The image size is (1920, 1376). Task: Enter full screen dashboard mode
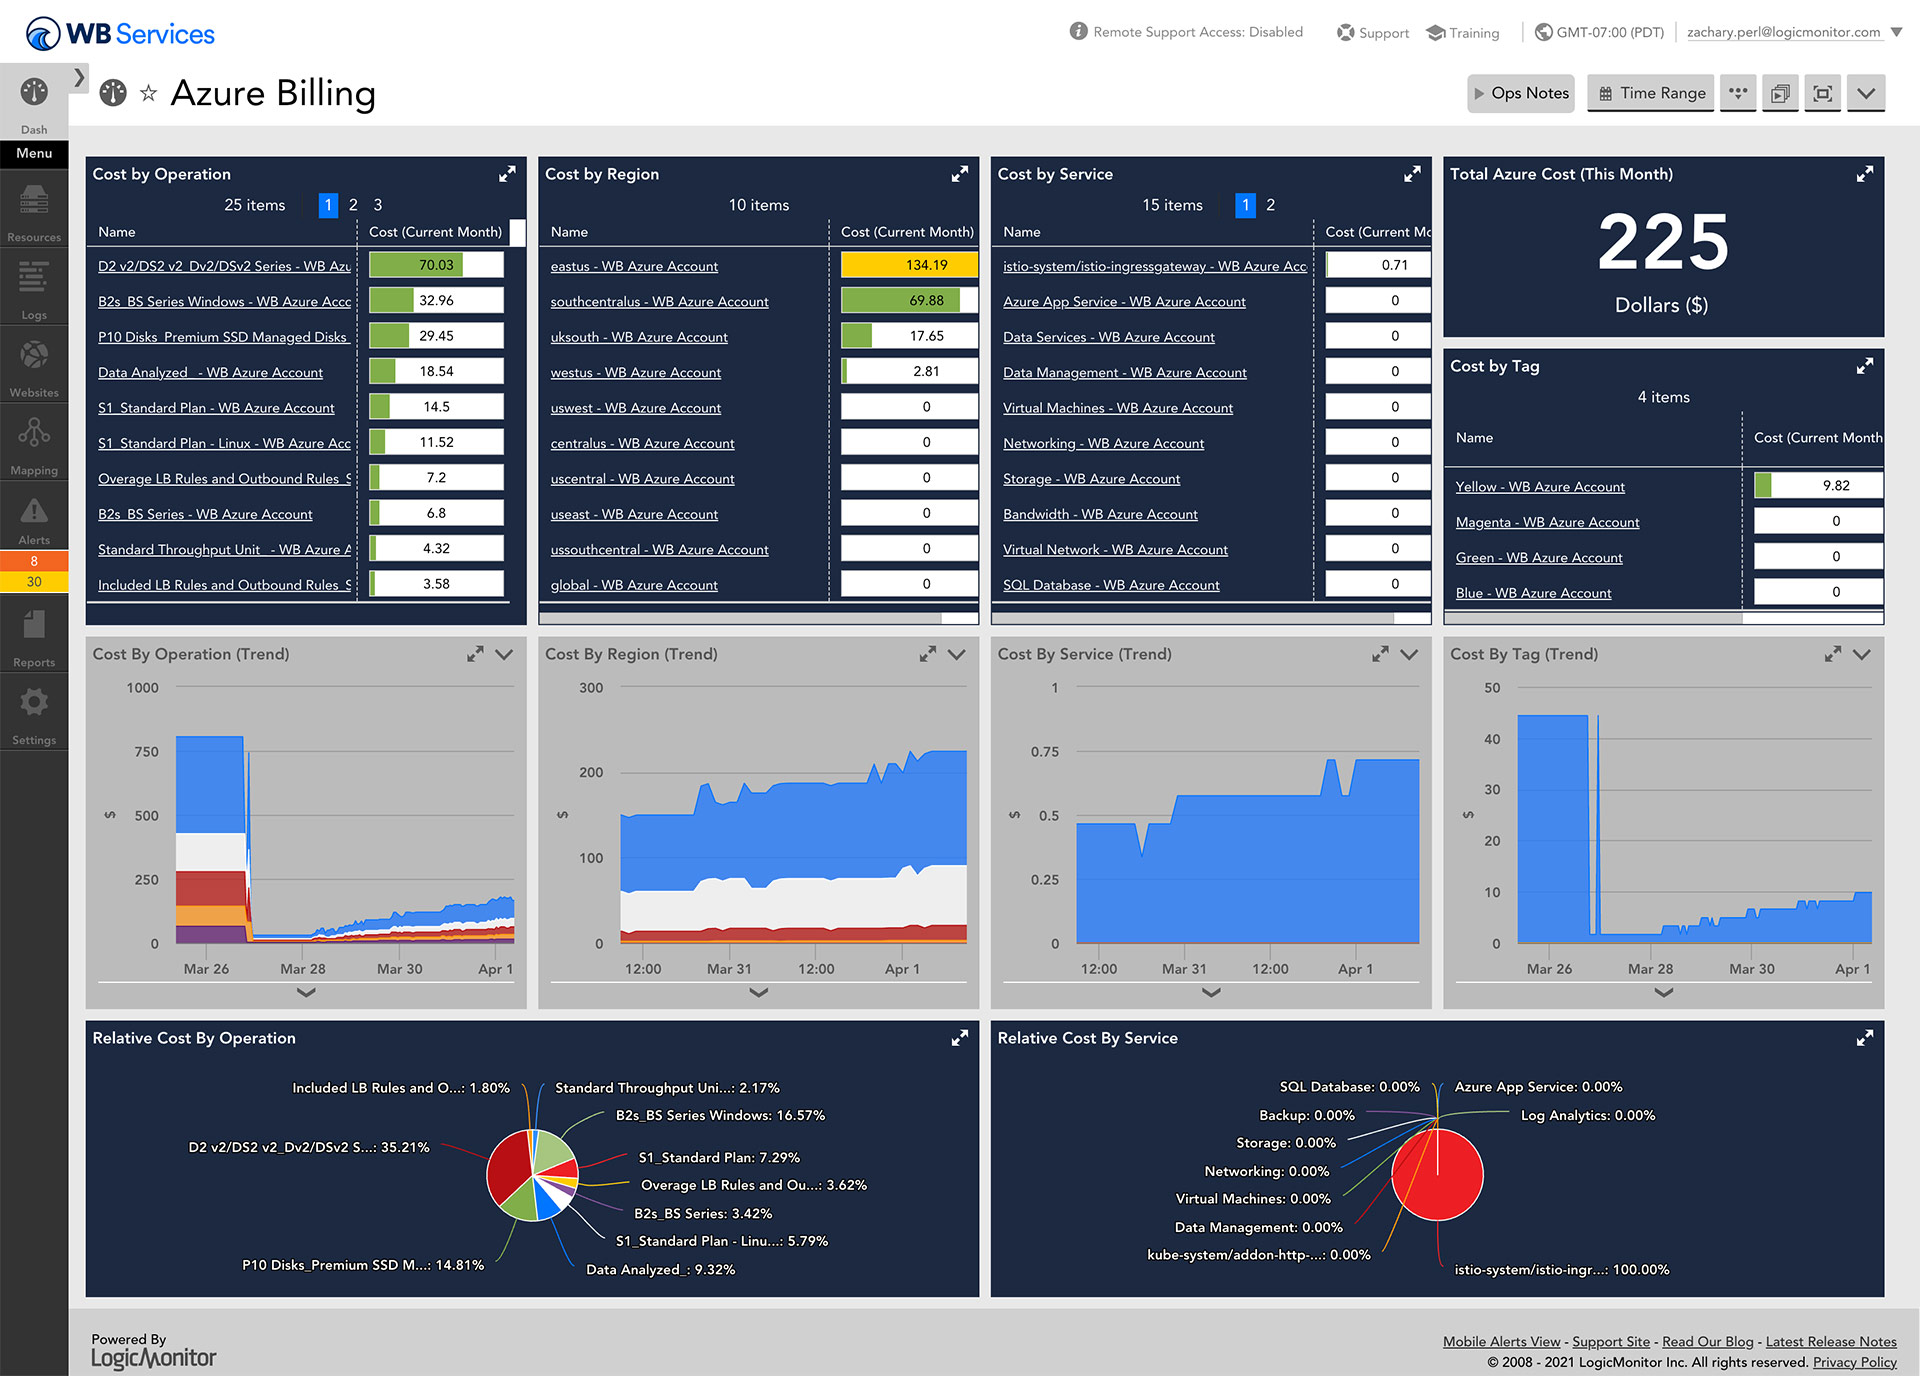[1823, 93]
